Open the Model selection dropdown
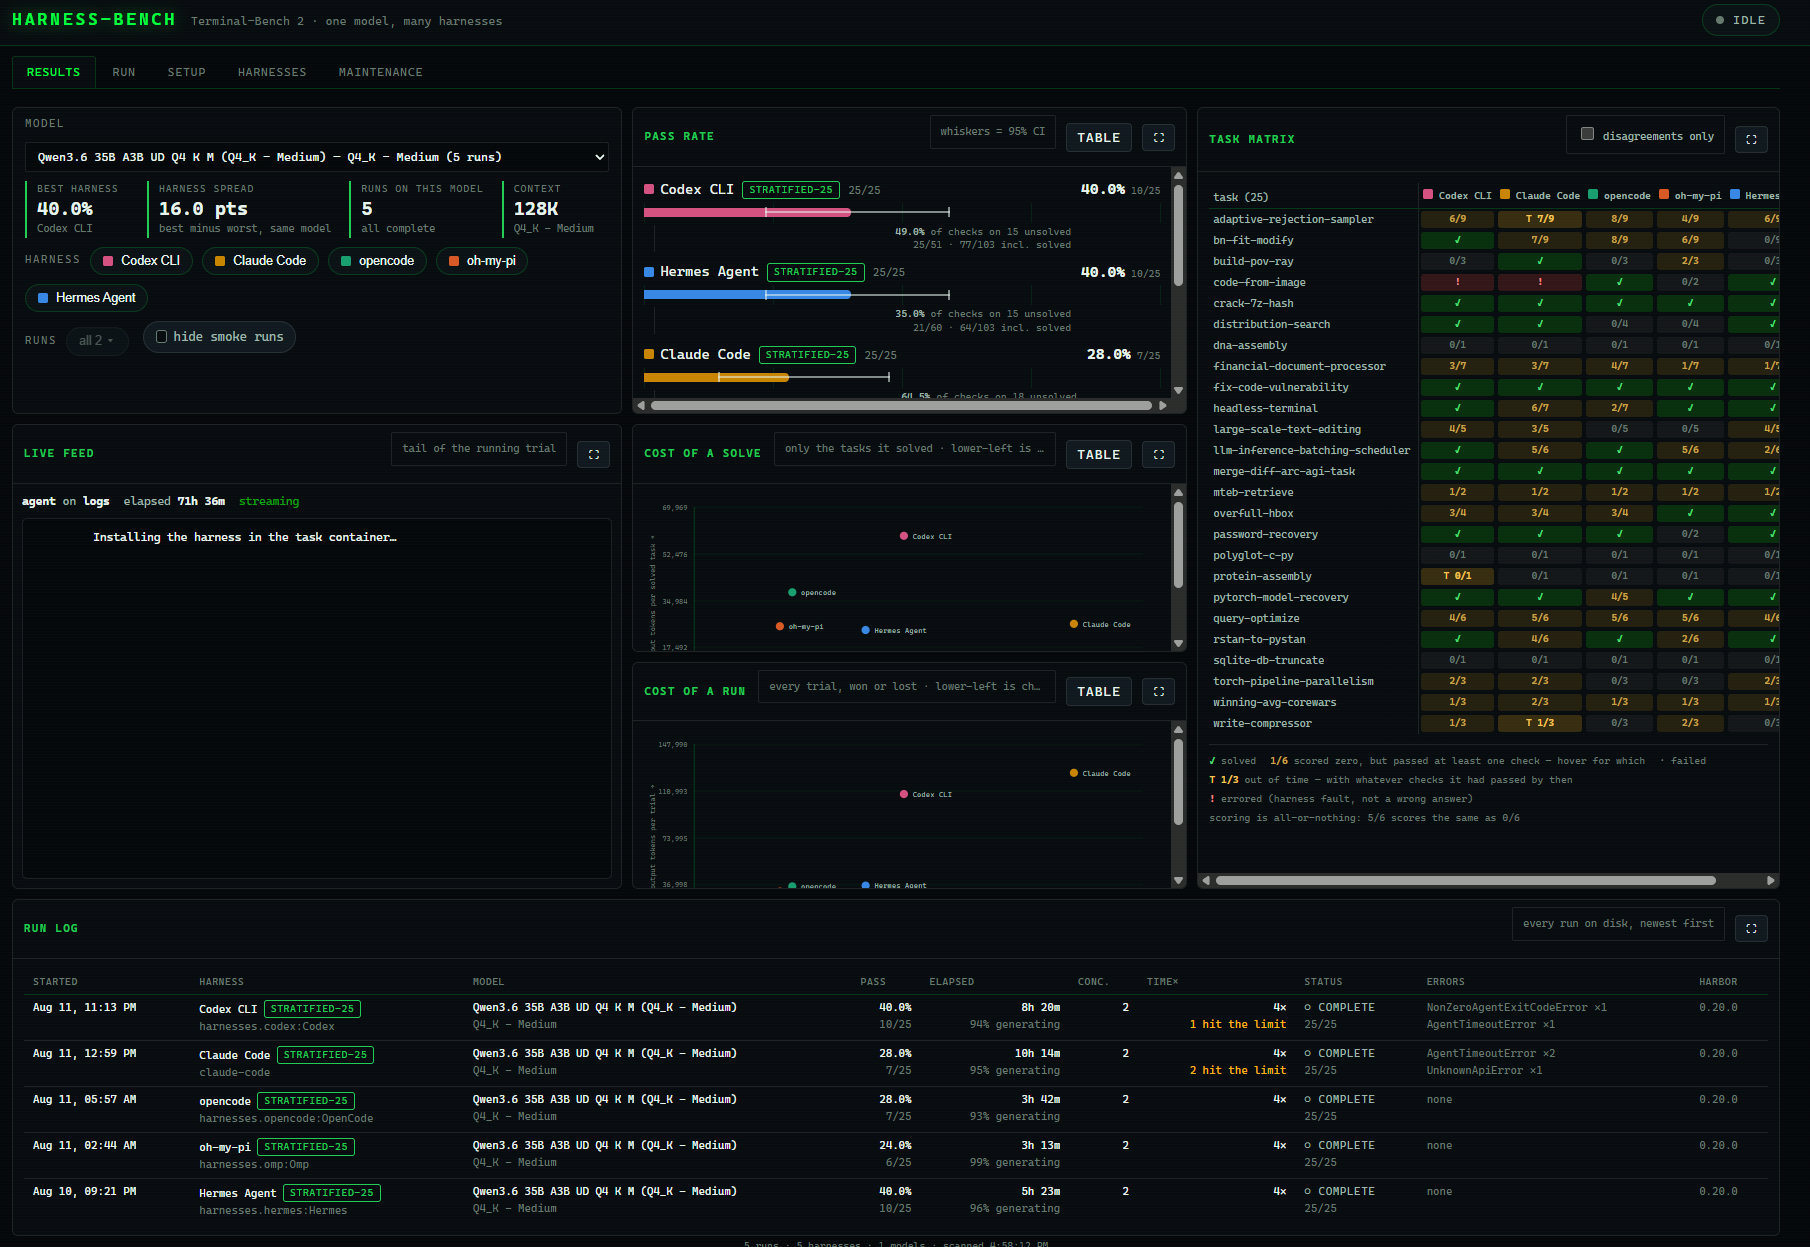Viewport: 1810px width, 1247px height. [x=316, y=157]
